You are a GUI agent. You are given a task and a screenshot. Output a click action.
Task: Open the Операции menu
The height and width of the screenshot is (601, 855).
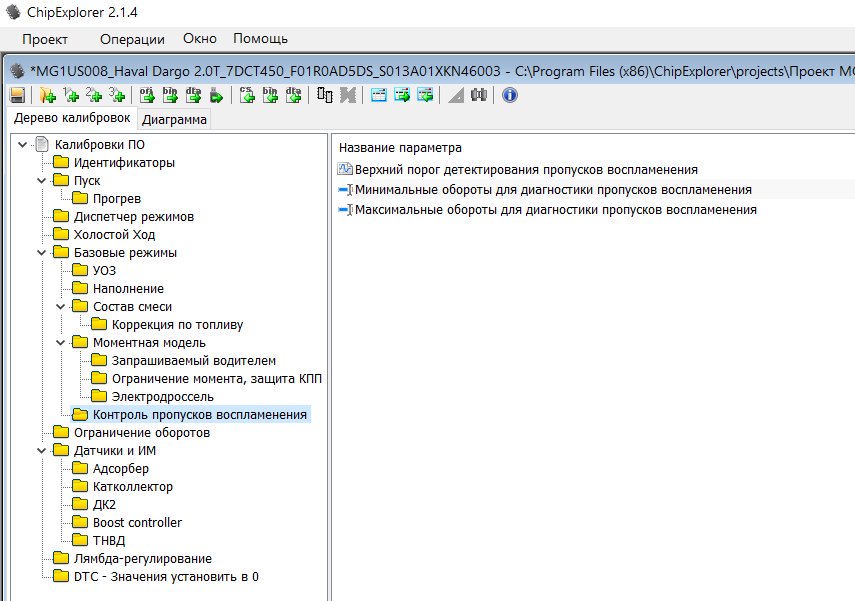[132, 39]
